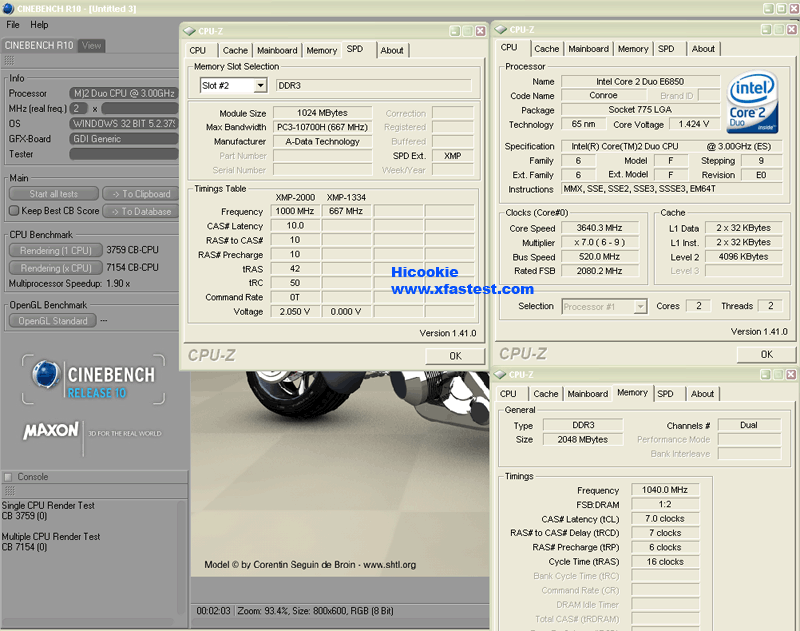Start the OpenGL Standard benchmark
The width and height of the screenshot is (800, 631).
pos(53,321)
